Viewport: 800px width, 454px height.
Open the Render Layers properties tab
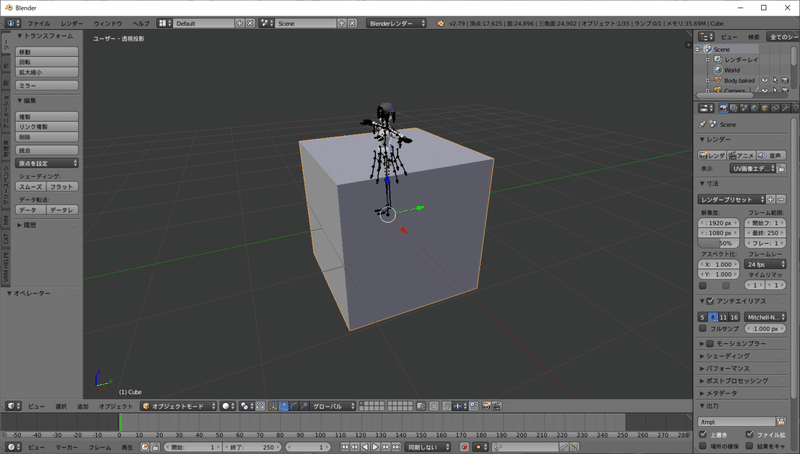click(x=734, y=108)
